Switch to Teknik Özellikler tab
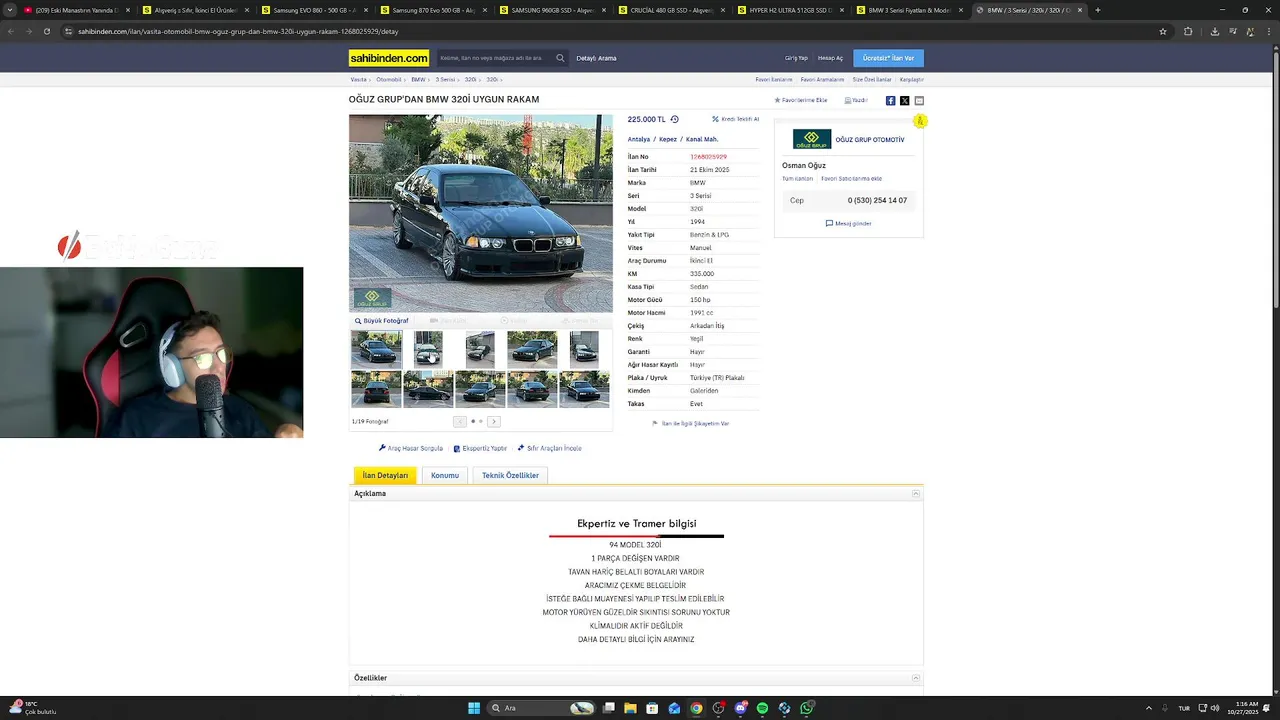 (510, 475)
